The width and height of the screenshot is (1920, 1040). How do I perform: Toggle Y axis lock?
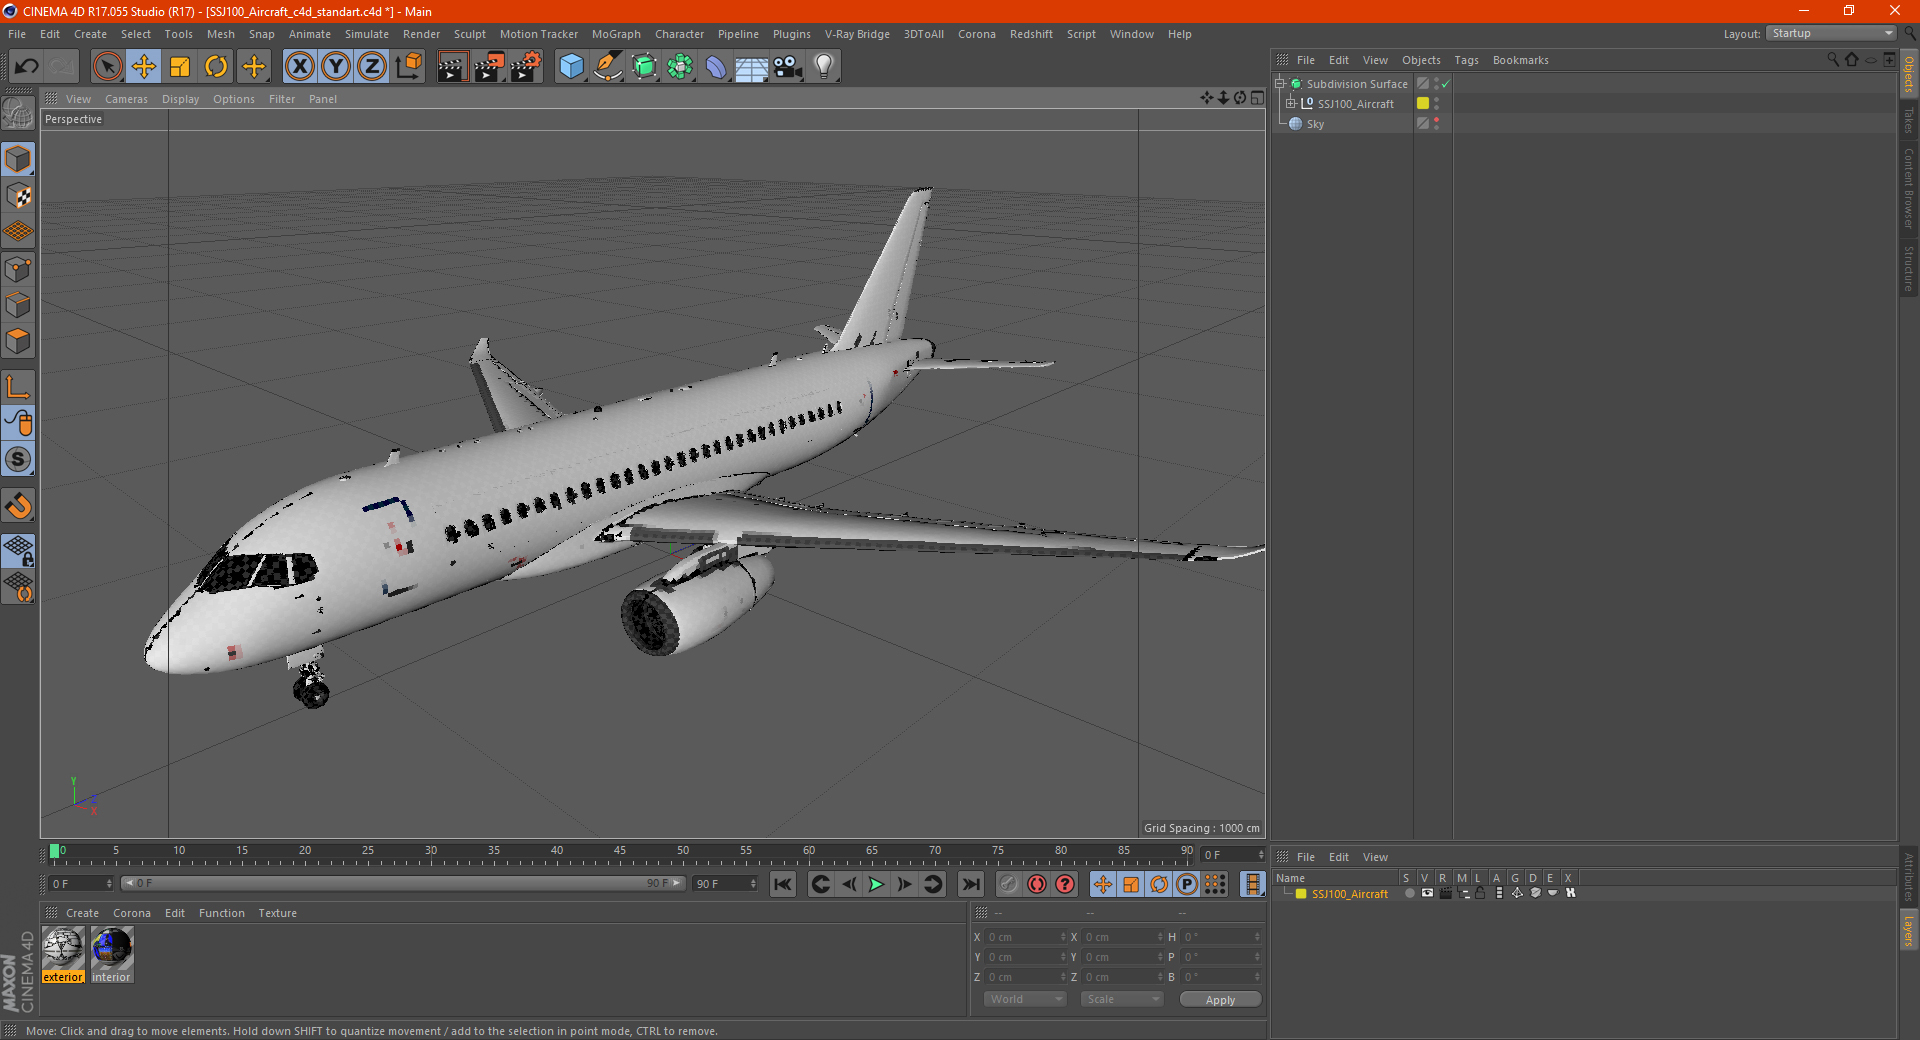pos(336,67)
